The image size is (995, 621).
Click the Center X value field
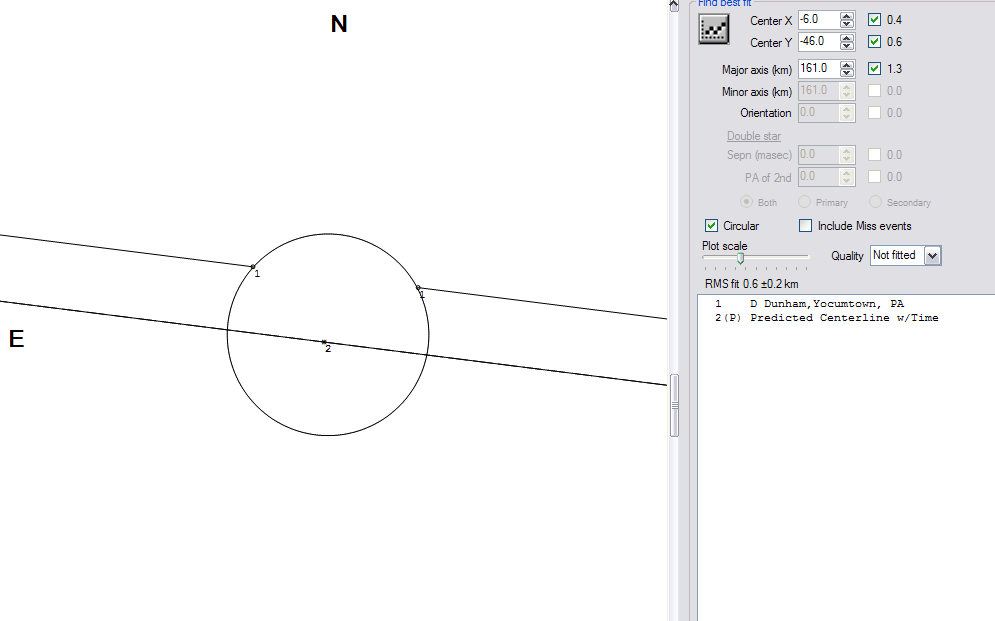click(x=819, y=20)
